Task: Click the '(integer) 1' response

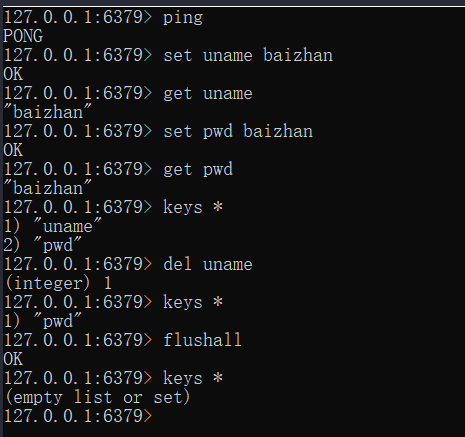Action: pos(58,283)
